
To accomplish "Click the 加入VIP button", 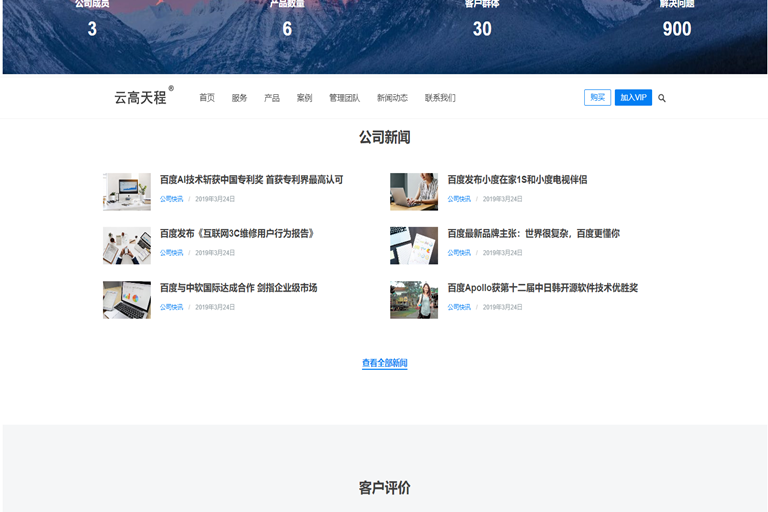I will click(x=633, y=98).
